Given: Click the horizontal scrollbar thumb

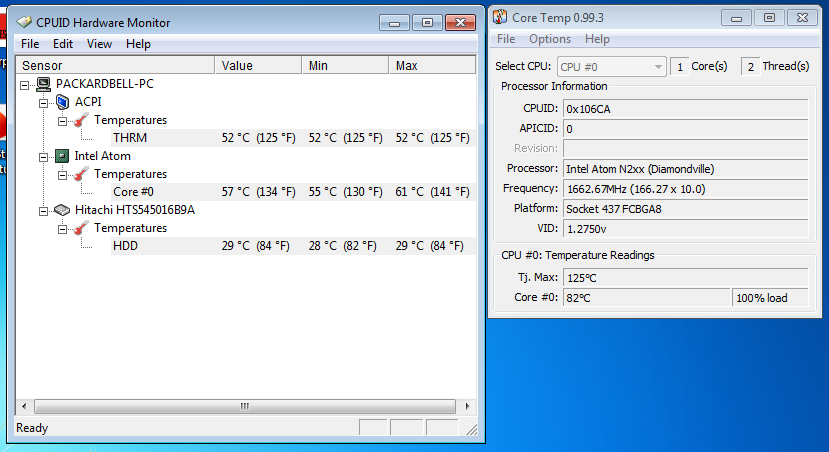Looking at the screenshot, I should pyautogui.click(x=245, y=407).
